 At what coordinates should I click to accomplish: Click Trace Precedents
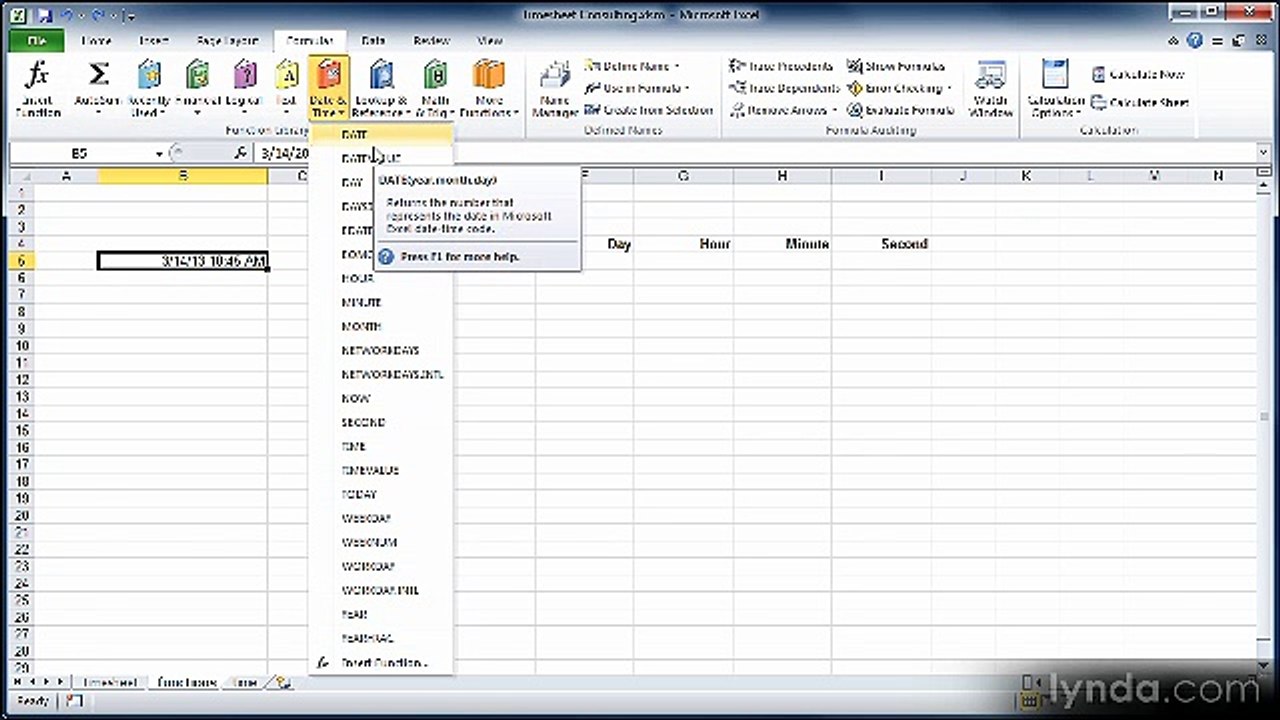781,66
